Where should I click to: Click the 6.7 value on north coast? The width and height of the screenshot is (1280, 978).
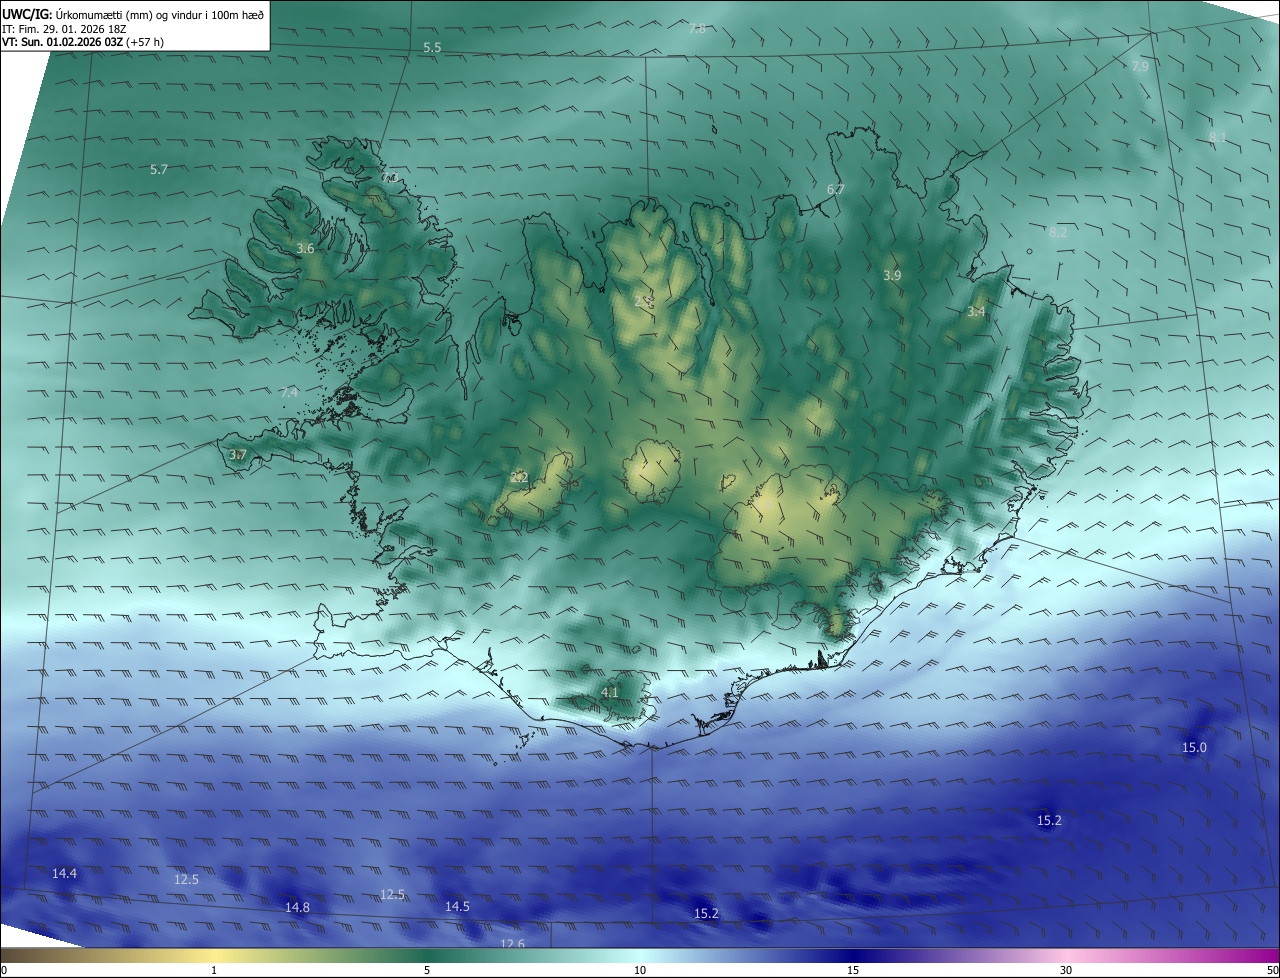[x=836, y=190]
